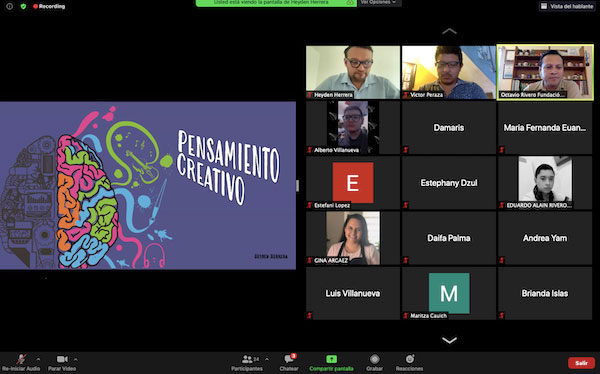Select Octavio Rivero's video tile
The image size is (600, 374).
[x=545, y=72]
